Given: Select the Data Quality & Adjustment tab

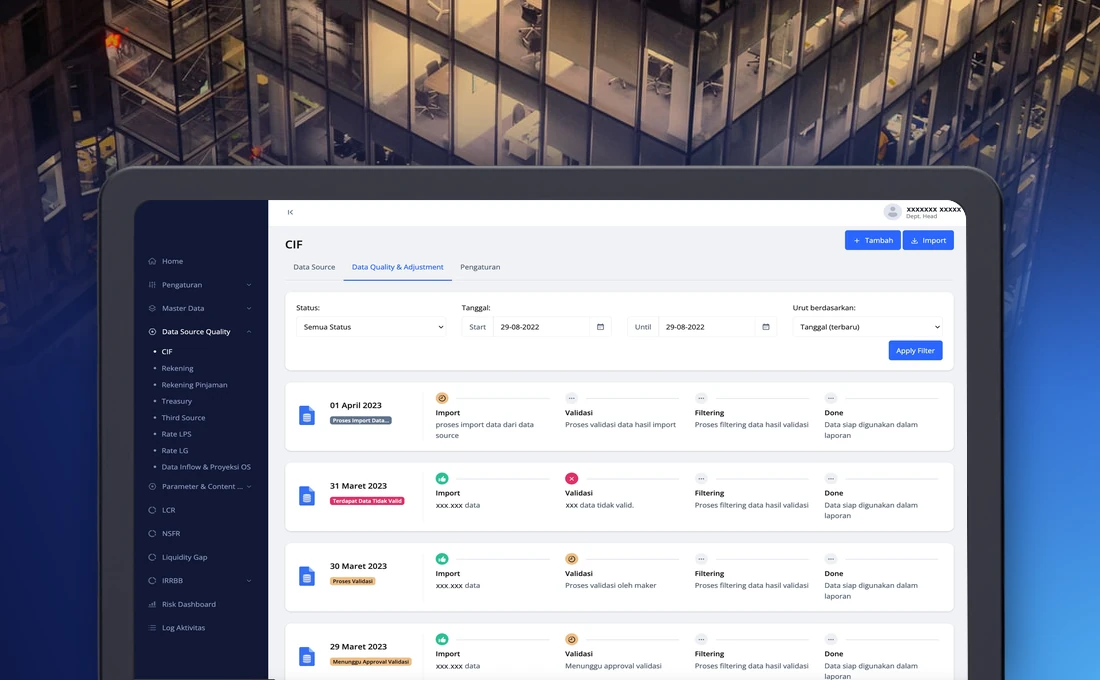Looking at the screenshot, I should point(398,267).
